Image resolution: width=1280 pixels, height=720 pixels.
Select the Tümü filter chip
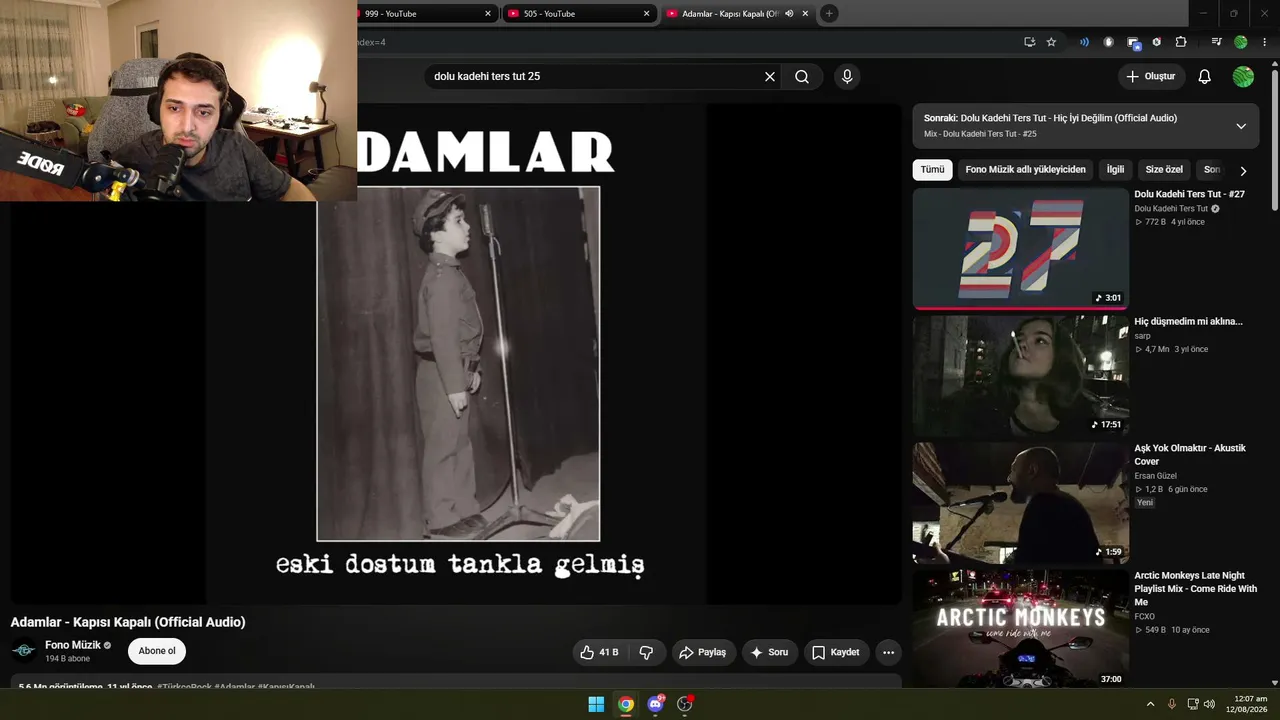(x=932, y=170)
